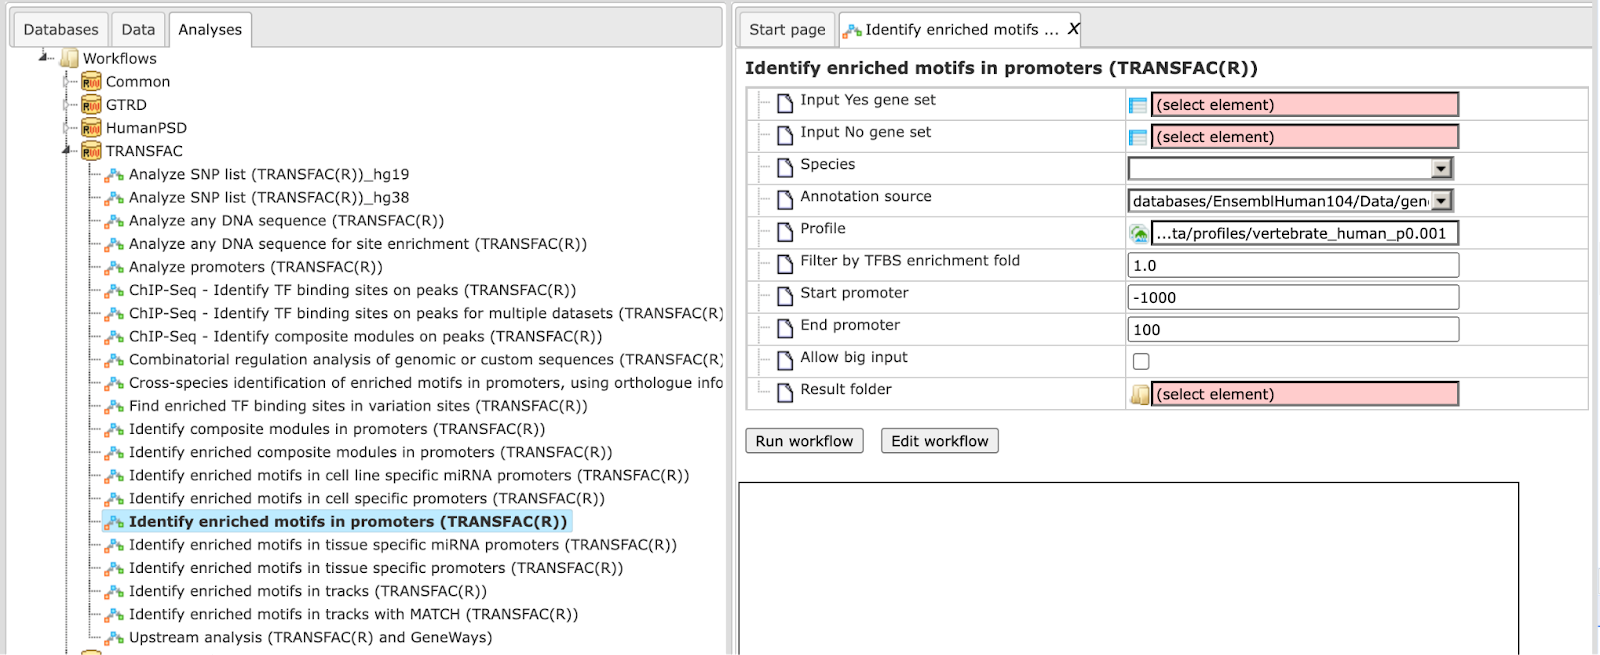The width and height of the screenshot is (1600, 655).
Task: Select element for Input Yes gene set
Action: point(1305,104)
